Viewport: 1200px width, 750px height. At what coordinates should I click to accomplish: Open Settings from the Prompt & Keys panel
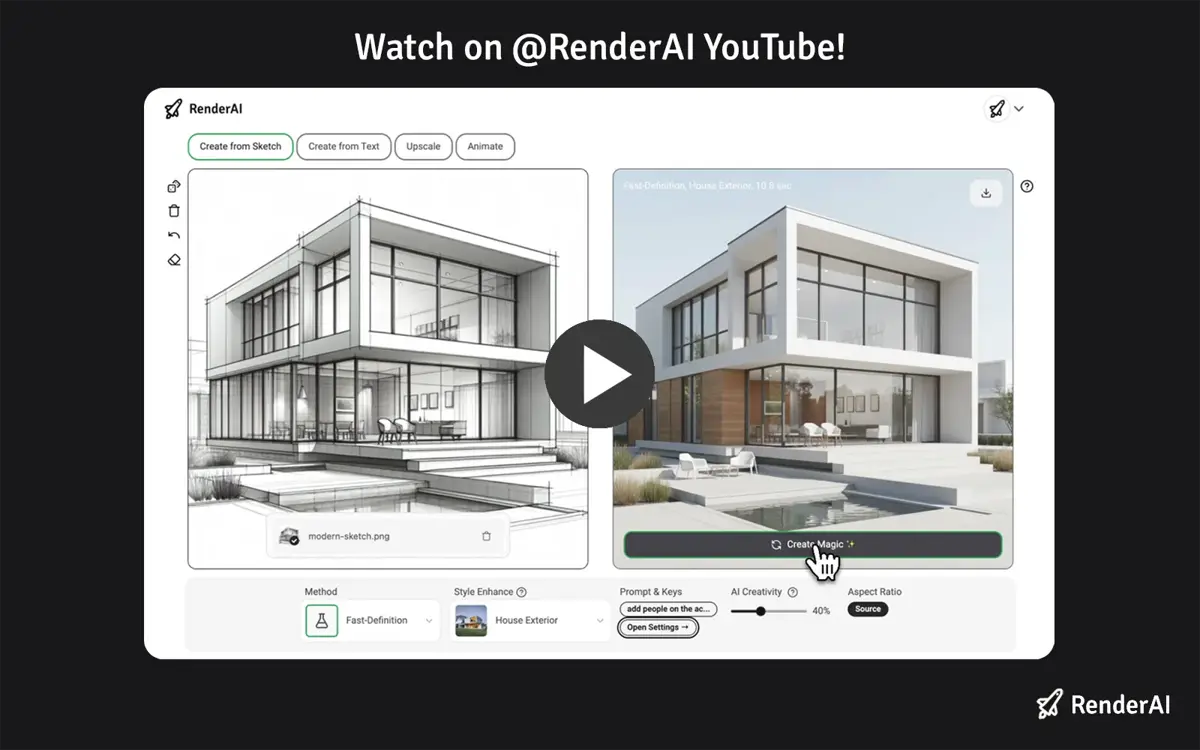click(657, 627)
